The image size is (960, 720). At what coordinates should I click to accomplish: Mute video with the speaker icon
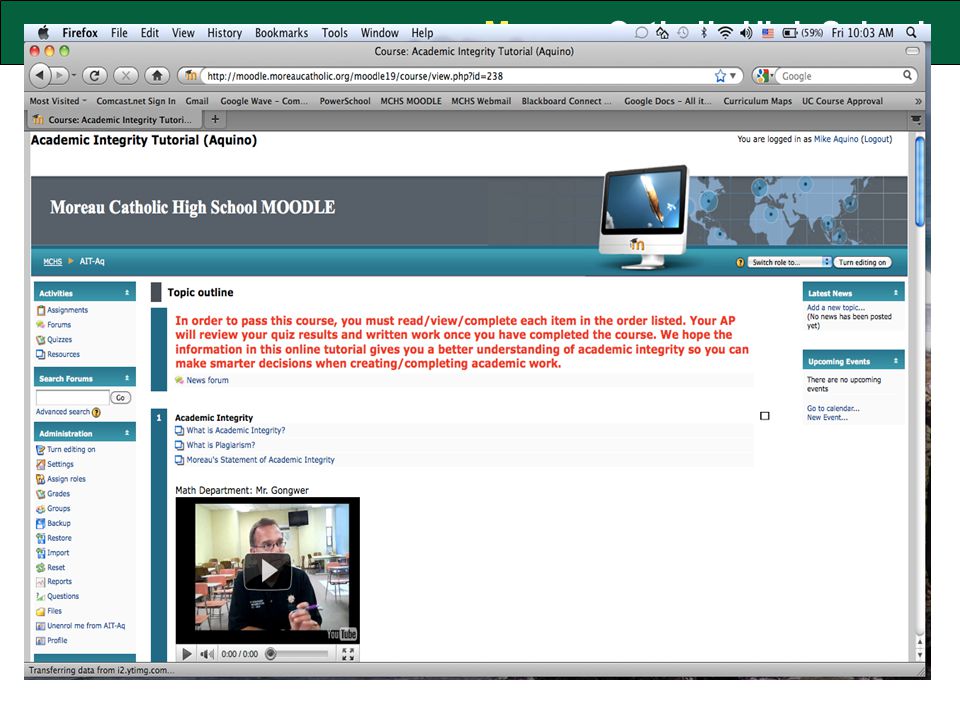tap(207, 654)
